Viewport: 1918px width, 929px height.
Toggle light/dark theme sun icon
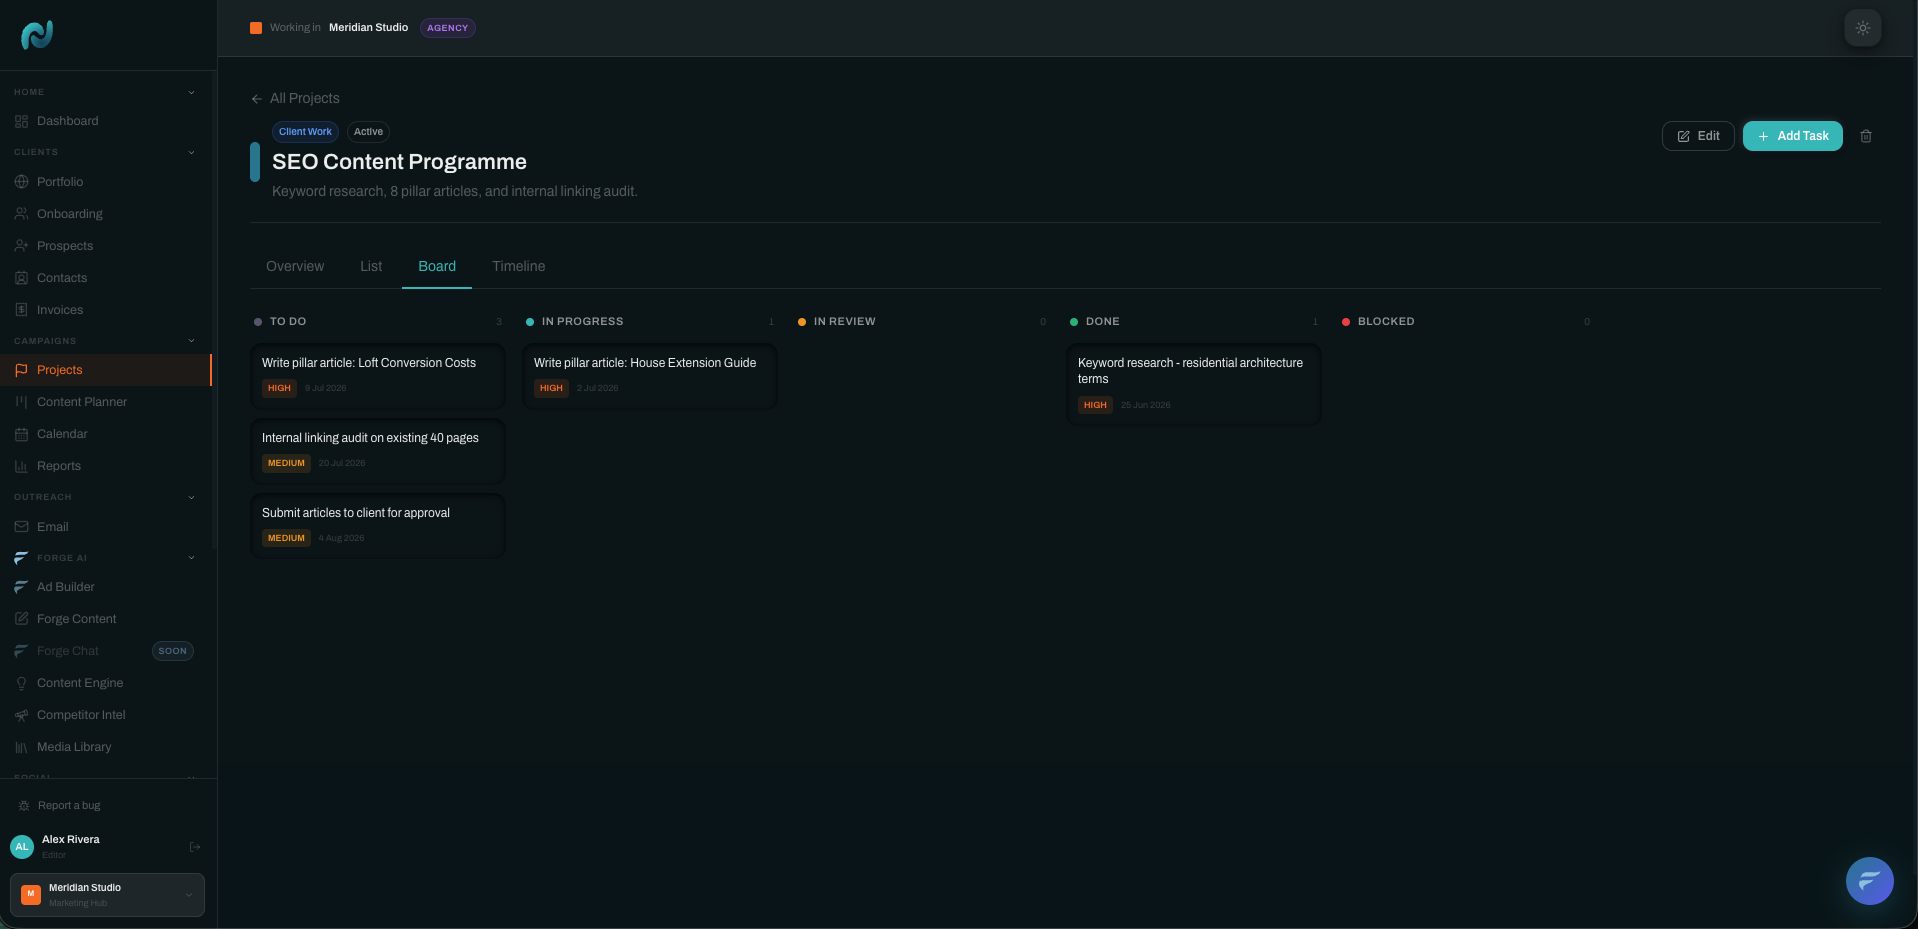point(1862,28)
